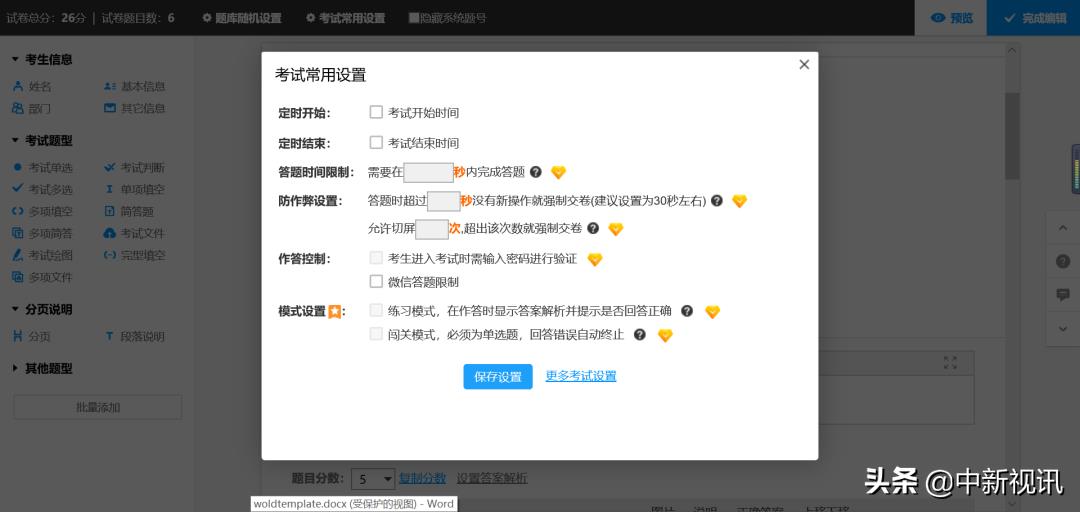The width and height of the screenshot is (1080, 512).
Task: Open 考试常用设置 in top bar
Action: [x=345, y=18]
